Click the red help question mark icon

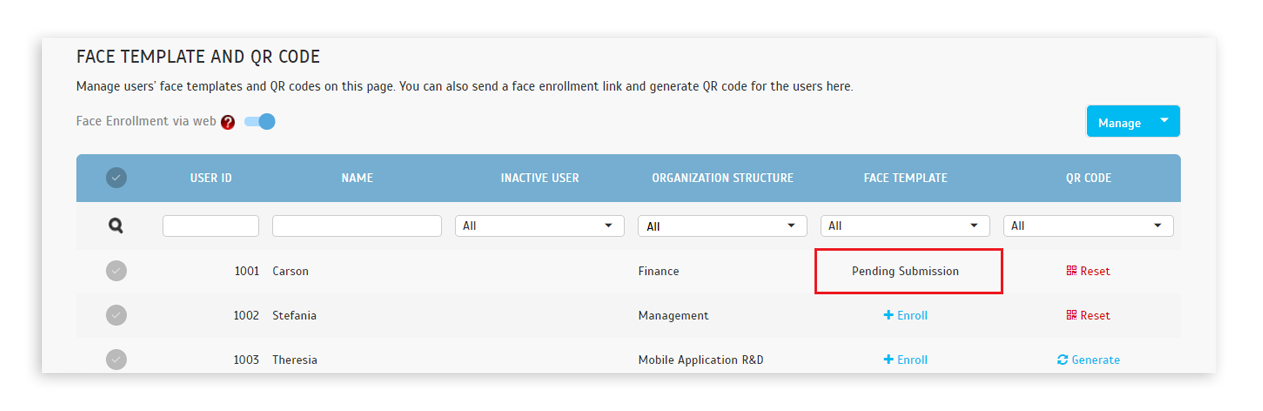(228, 122)
